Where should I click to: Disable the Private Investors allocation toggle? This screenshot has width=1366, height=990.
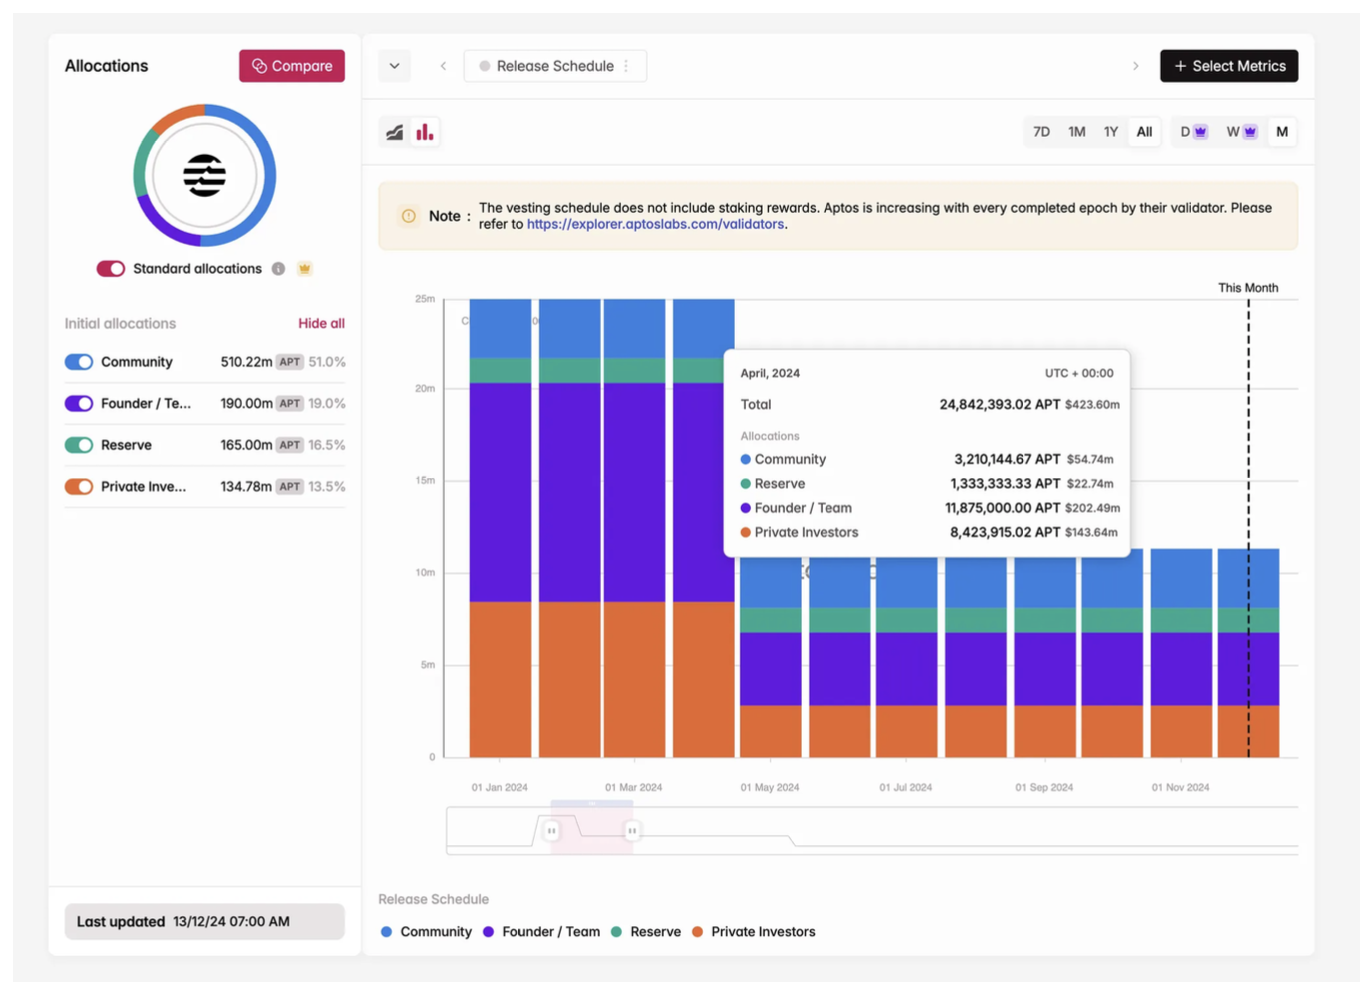[79, 487]
